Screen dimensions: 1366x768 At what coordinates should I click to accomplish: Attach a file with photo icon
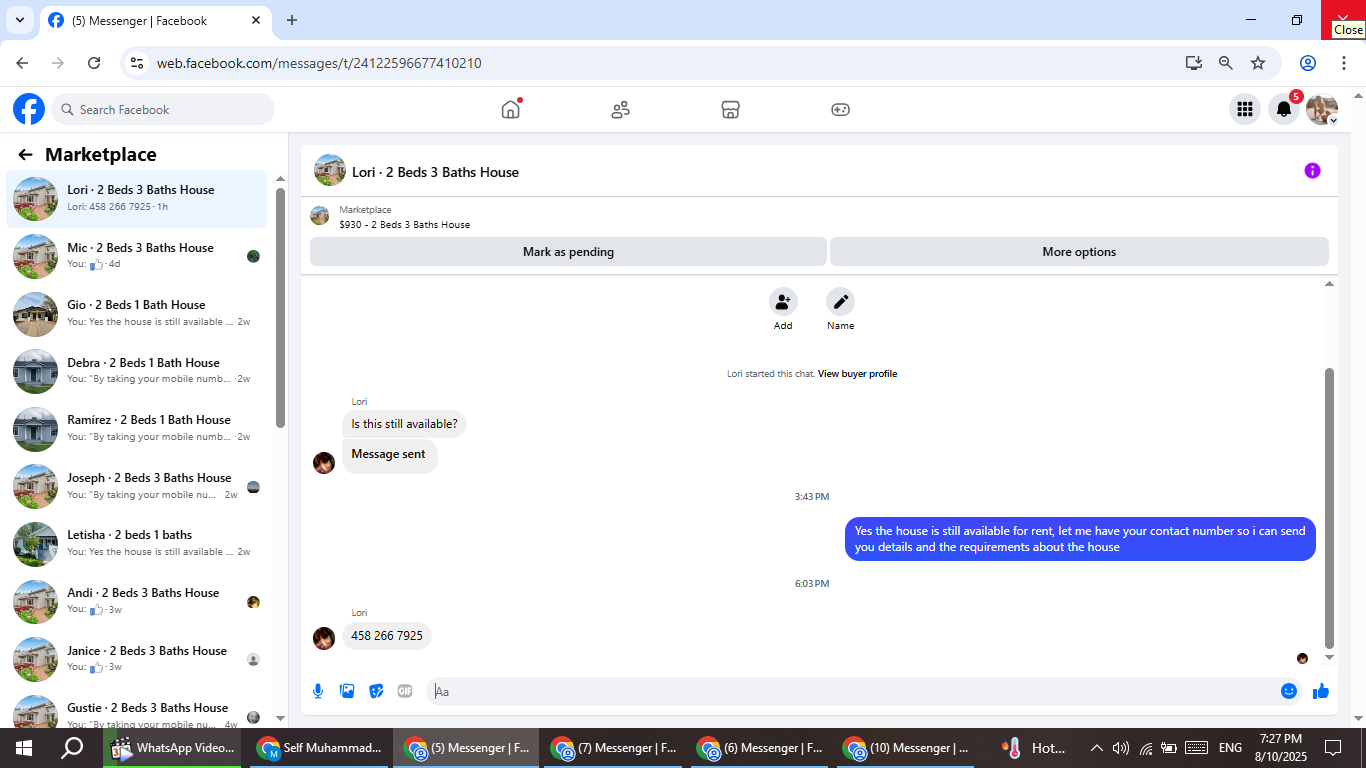click(347, 691)
